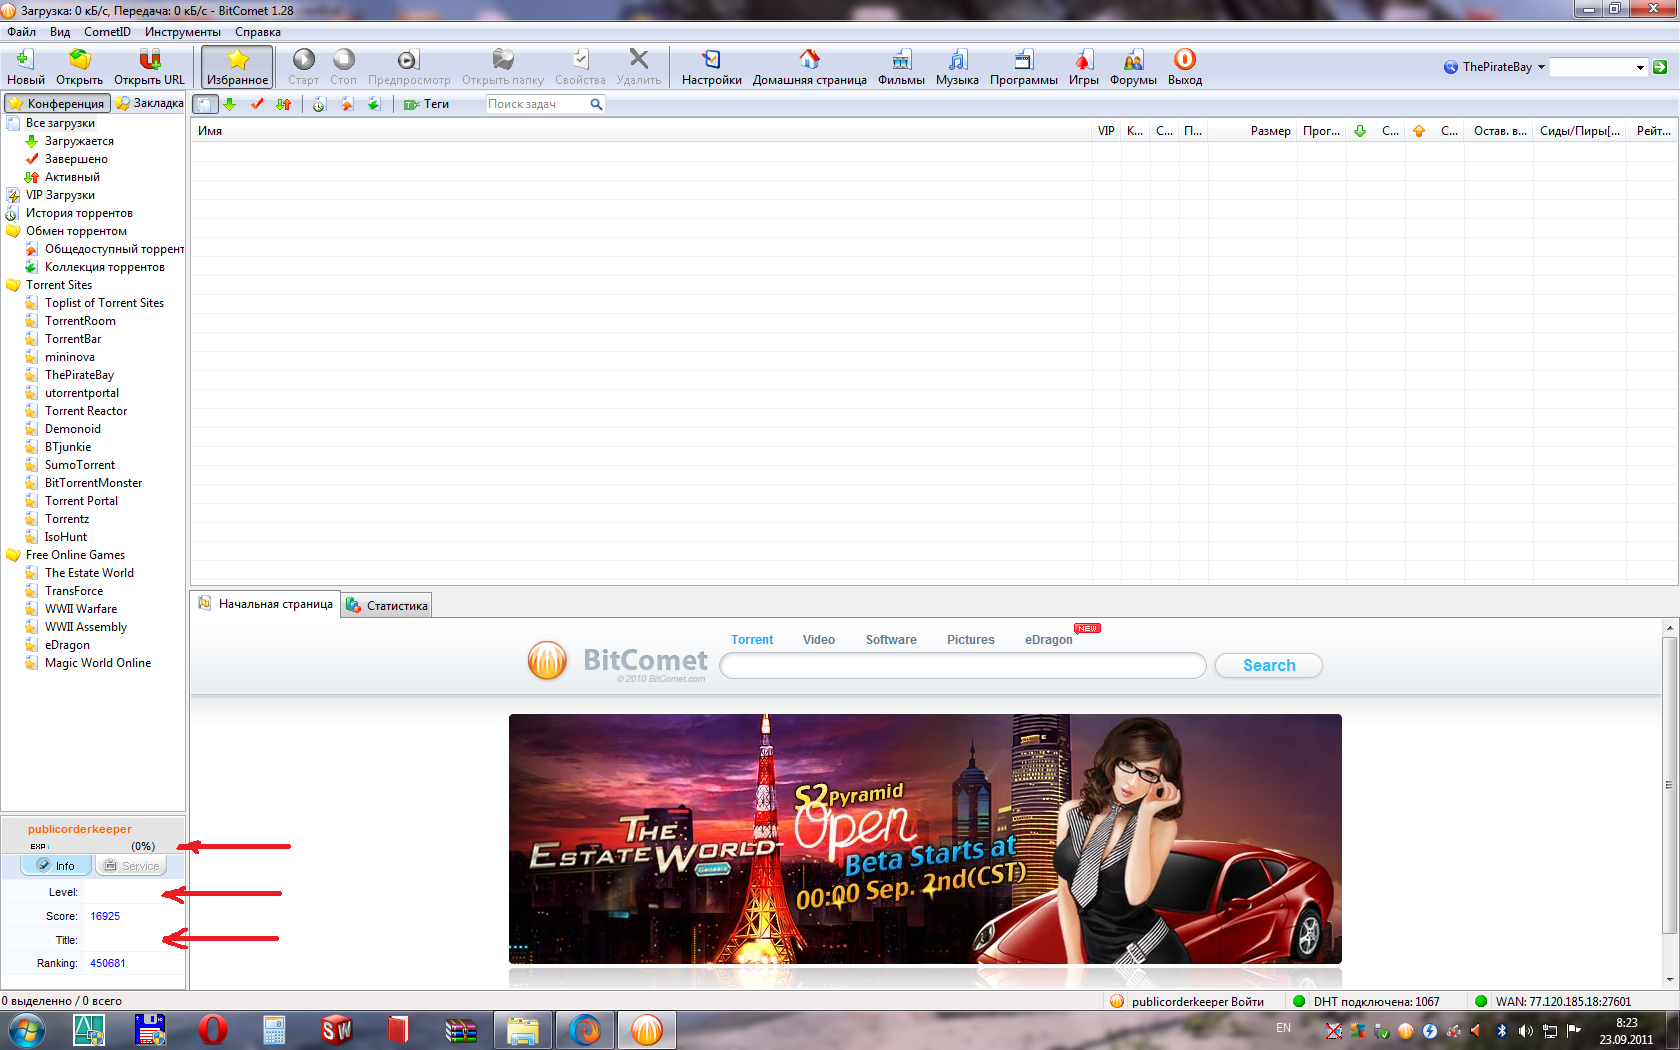
Task: Toggle the Избранное star button
Action: (x=237, y=66)
